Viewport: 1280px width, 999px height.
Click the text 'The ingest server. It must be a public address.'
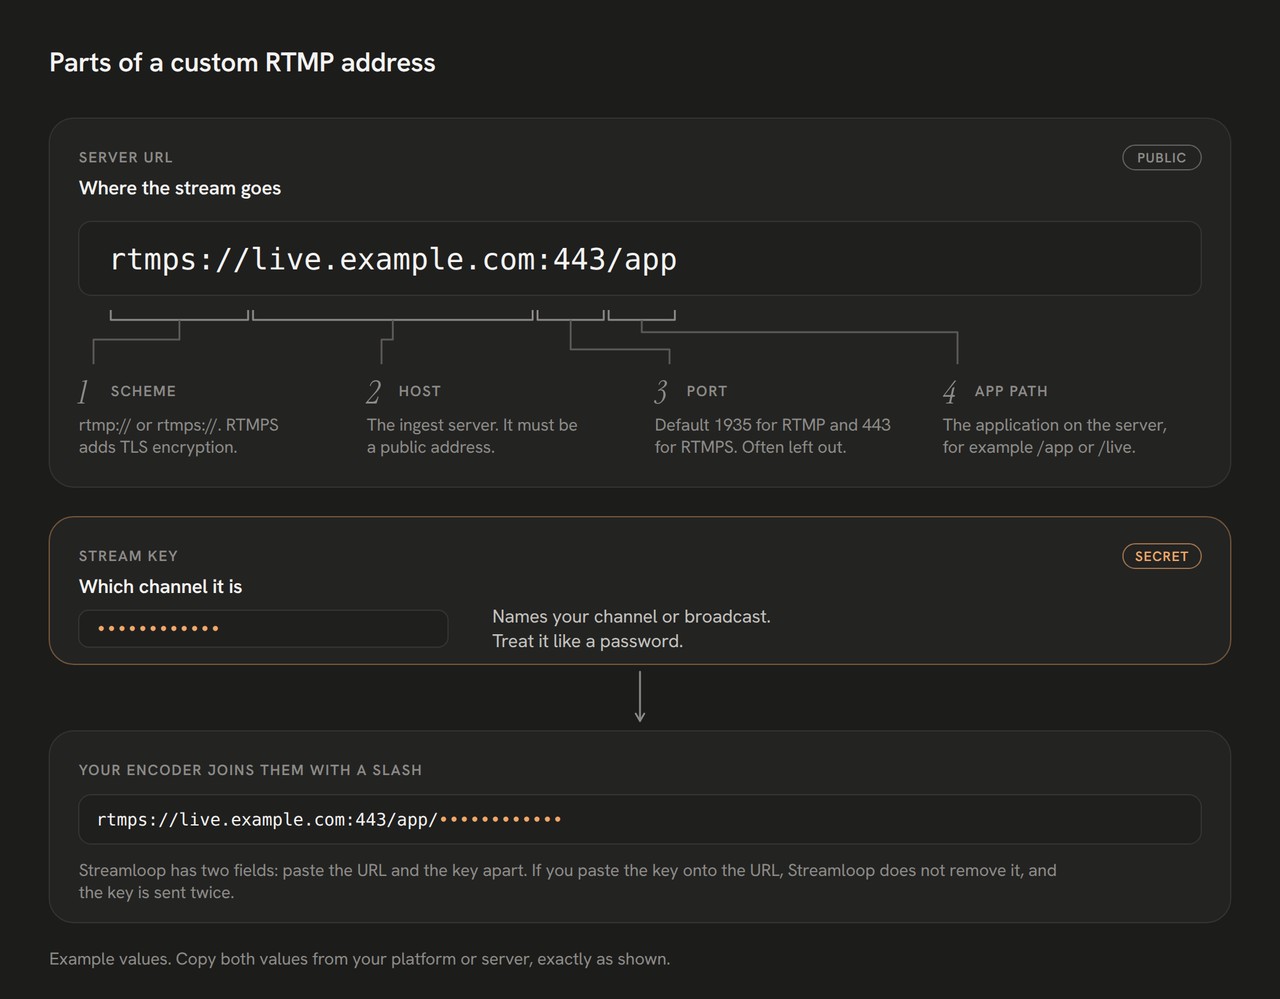472,436
